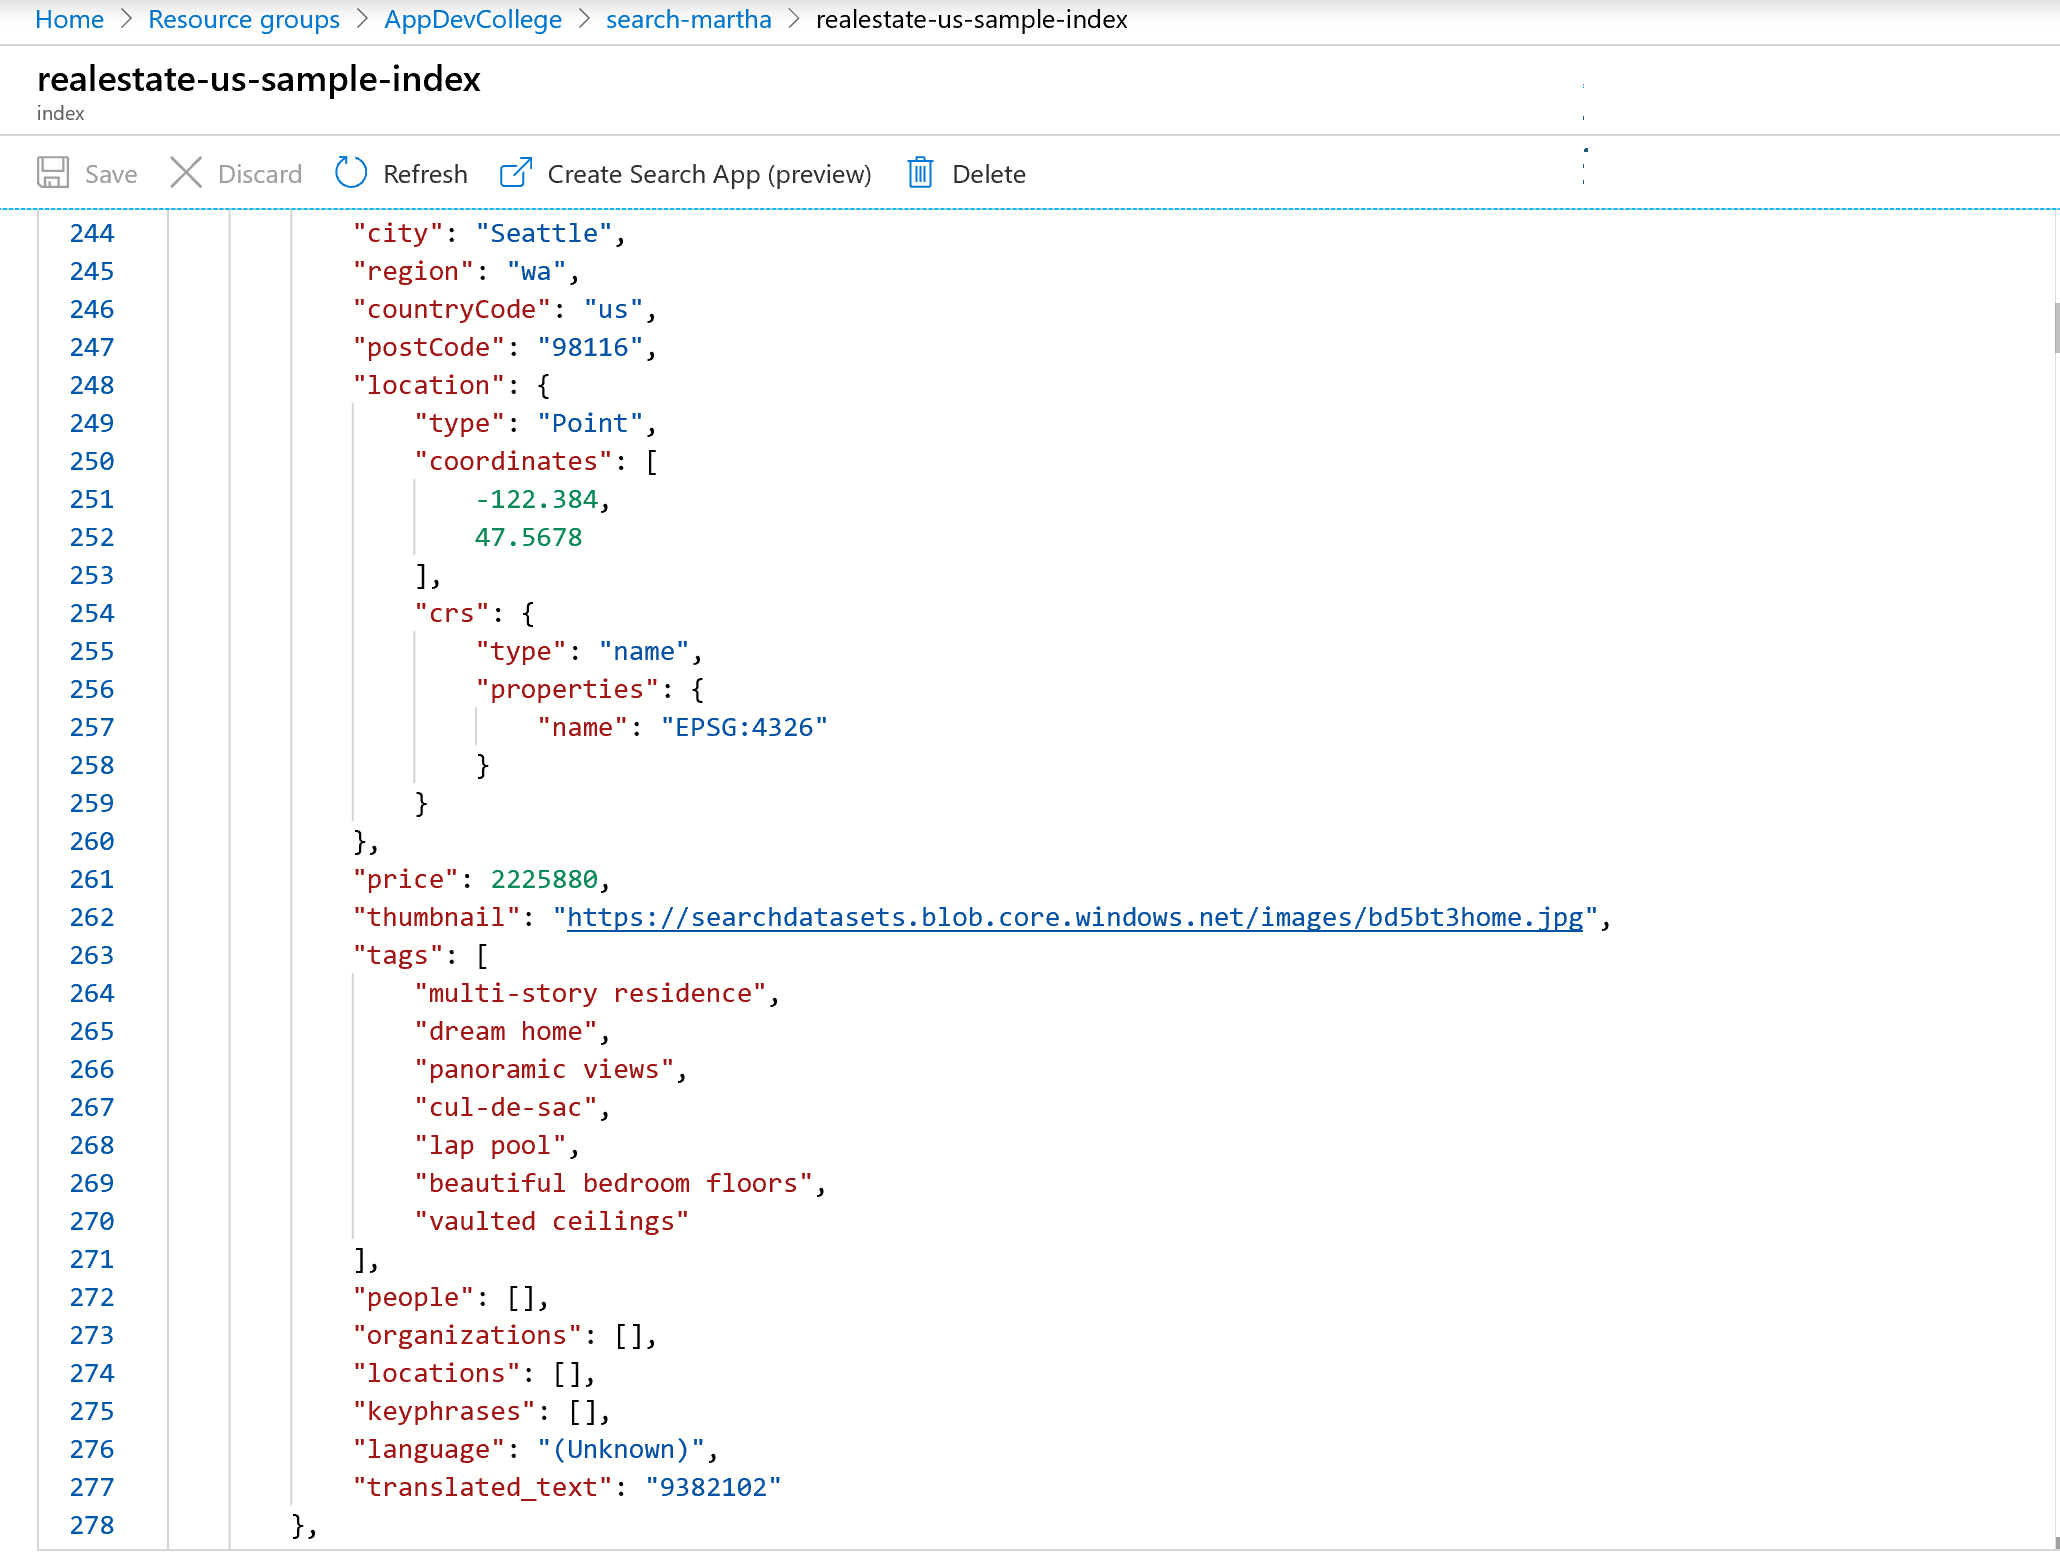Click line number 263 in the gutter
This screenshot has height=1557, width=2060.
[x=92, y=955]
